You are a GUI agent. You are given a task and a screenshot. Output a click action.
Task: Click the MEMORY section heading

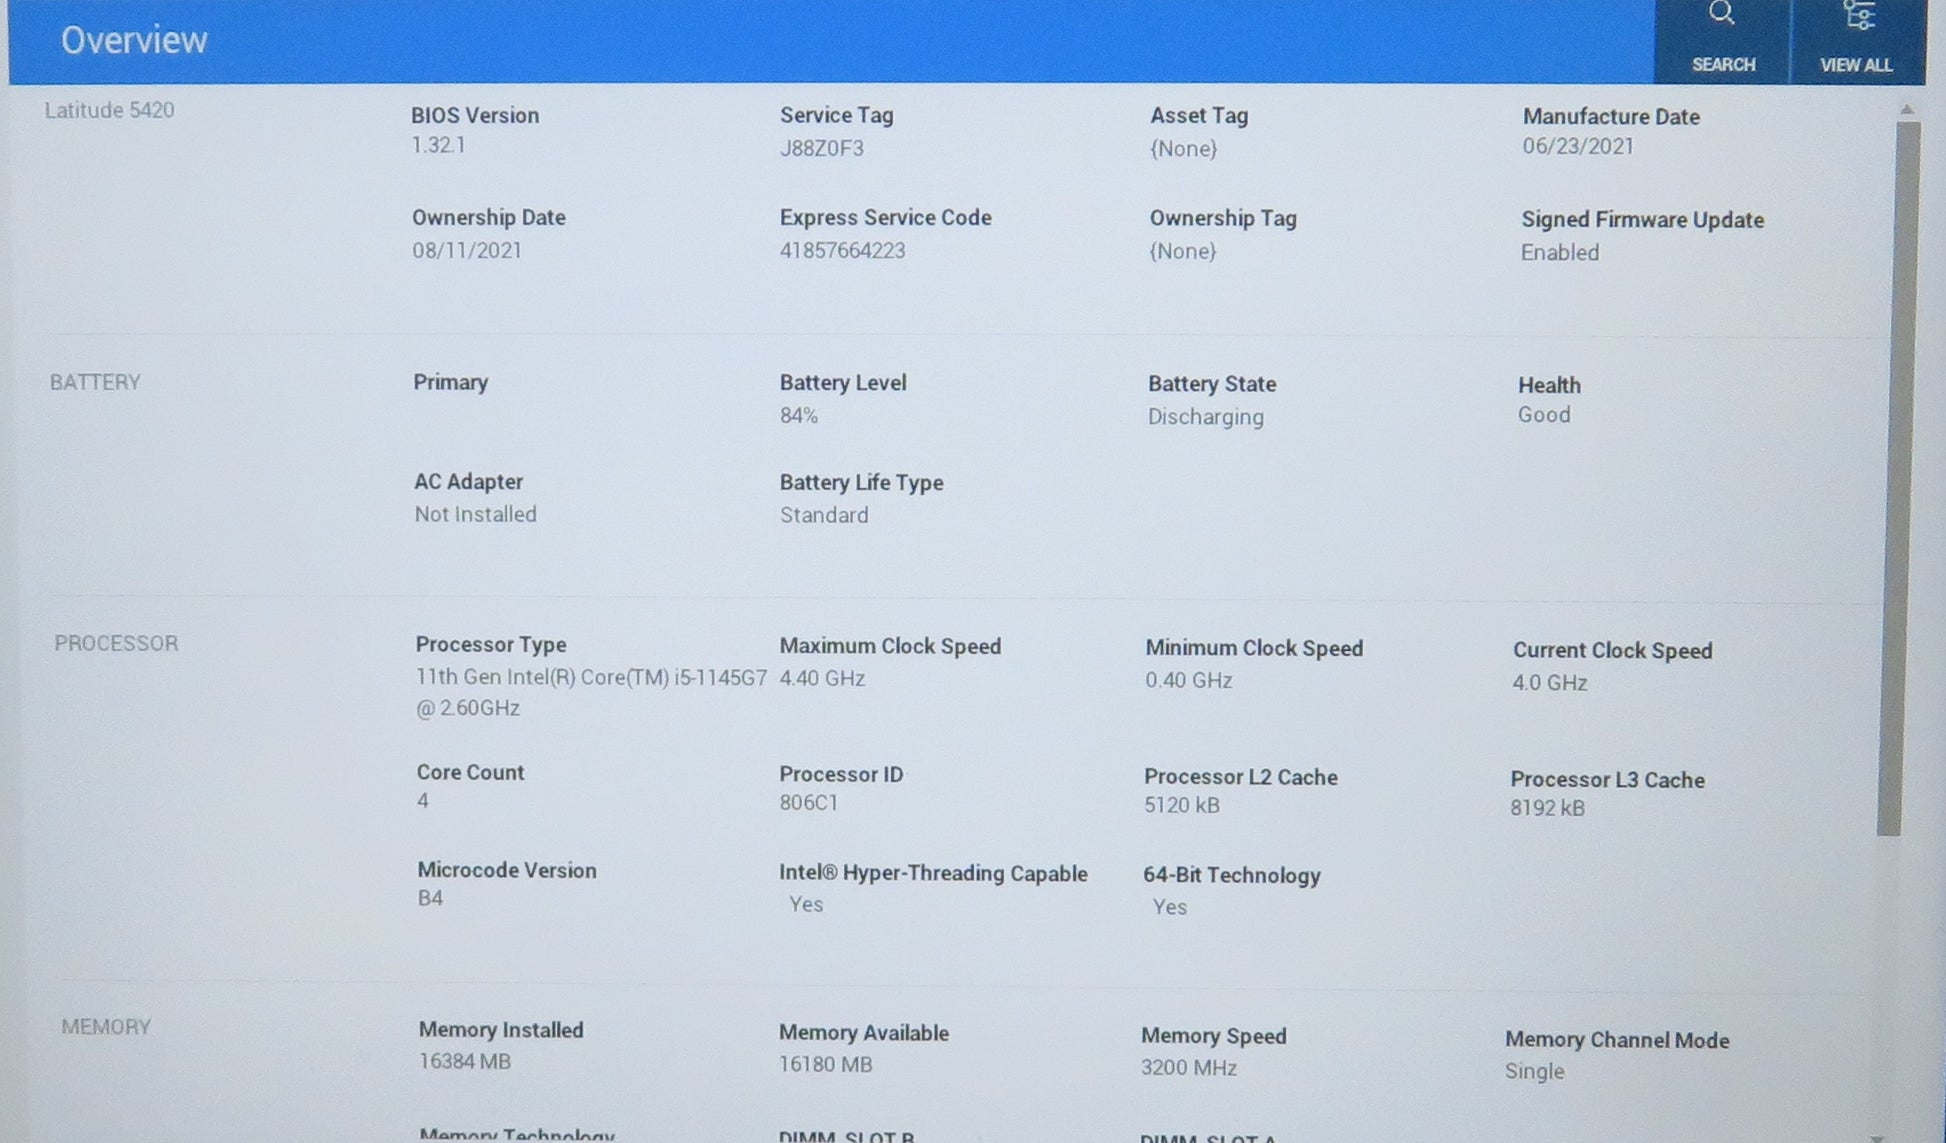point(106,1027)
